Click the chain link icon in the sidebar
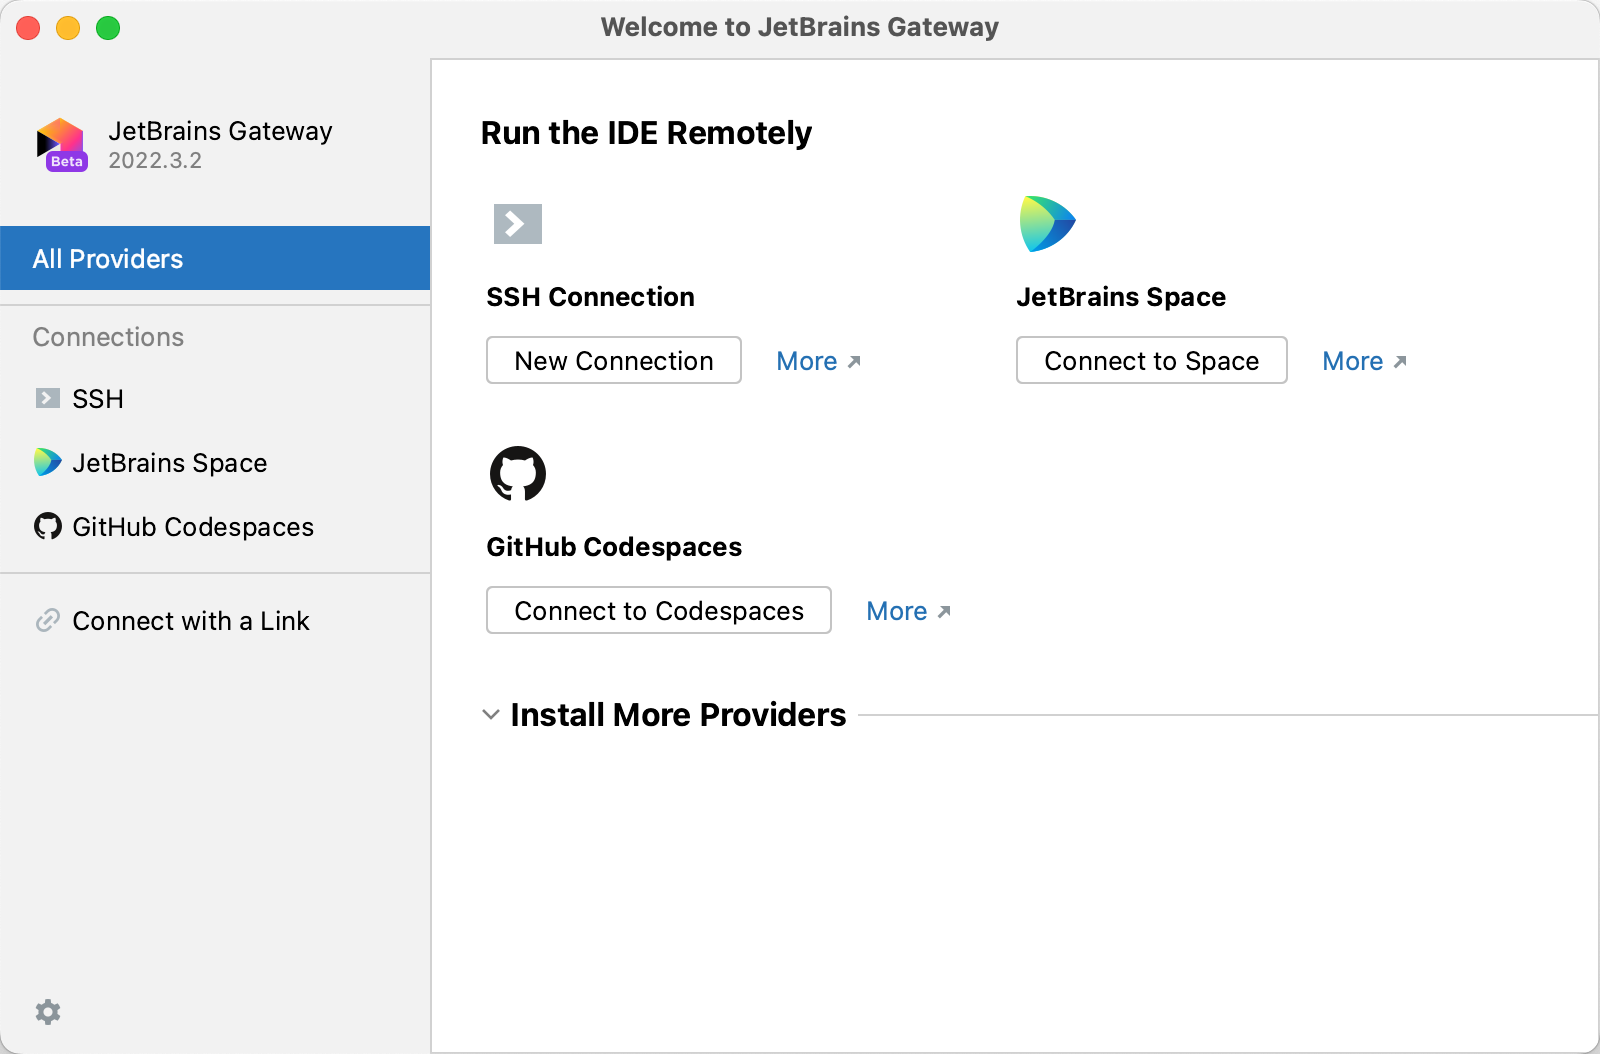 [x=47, y=621]
